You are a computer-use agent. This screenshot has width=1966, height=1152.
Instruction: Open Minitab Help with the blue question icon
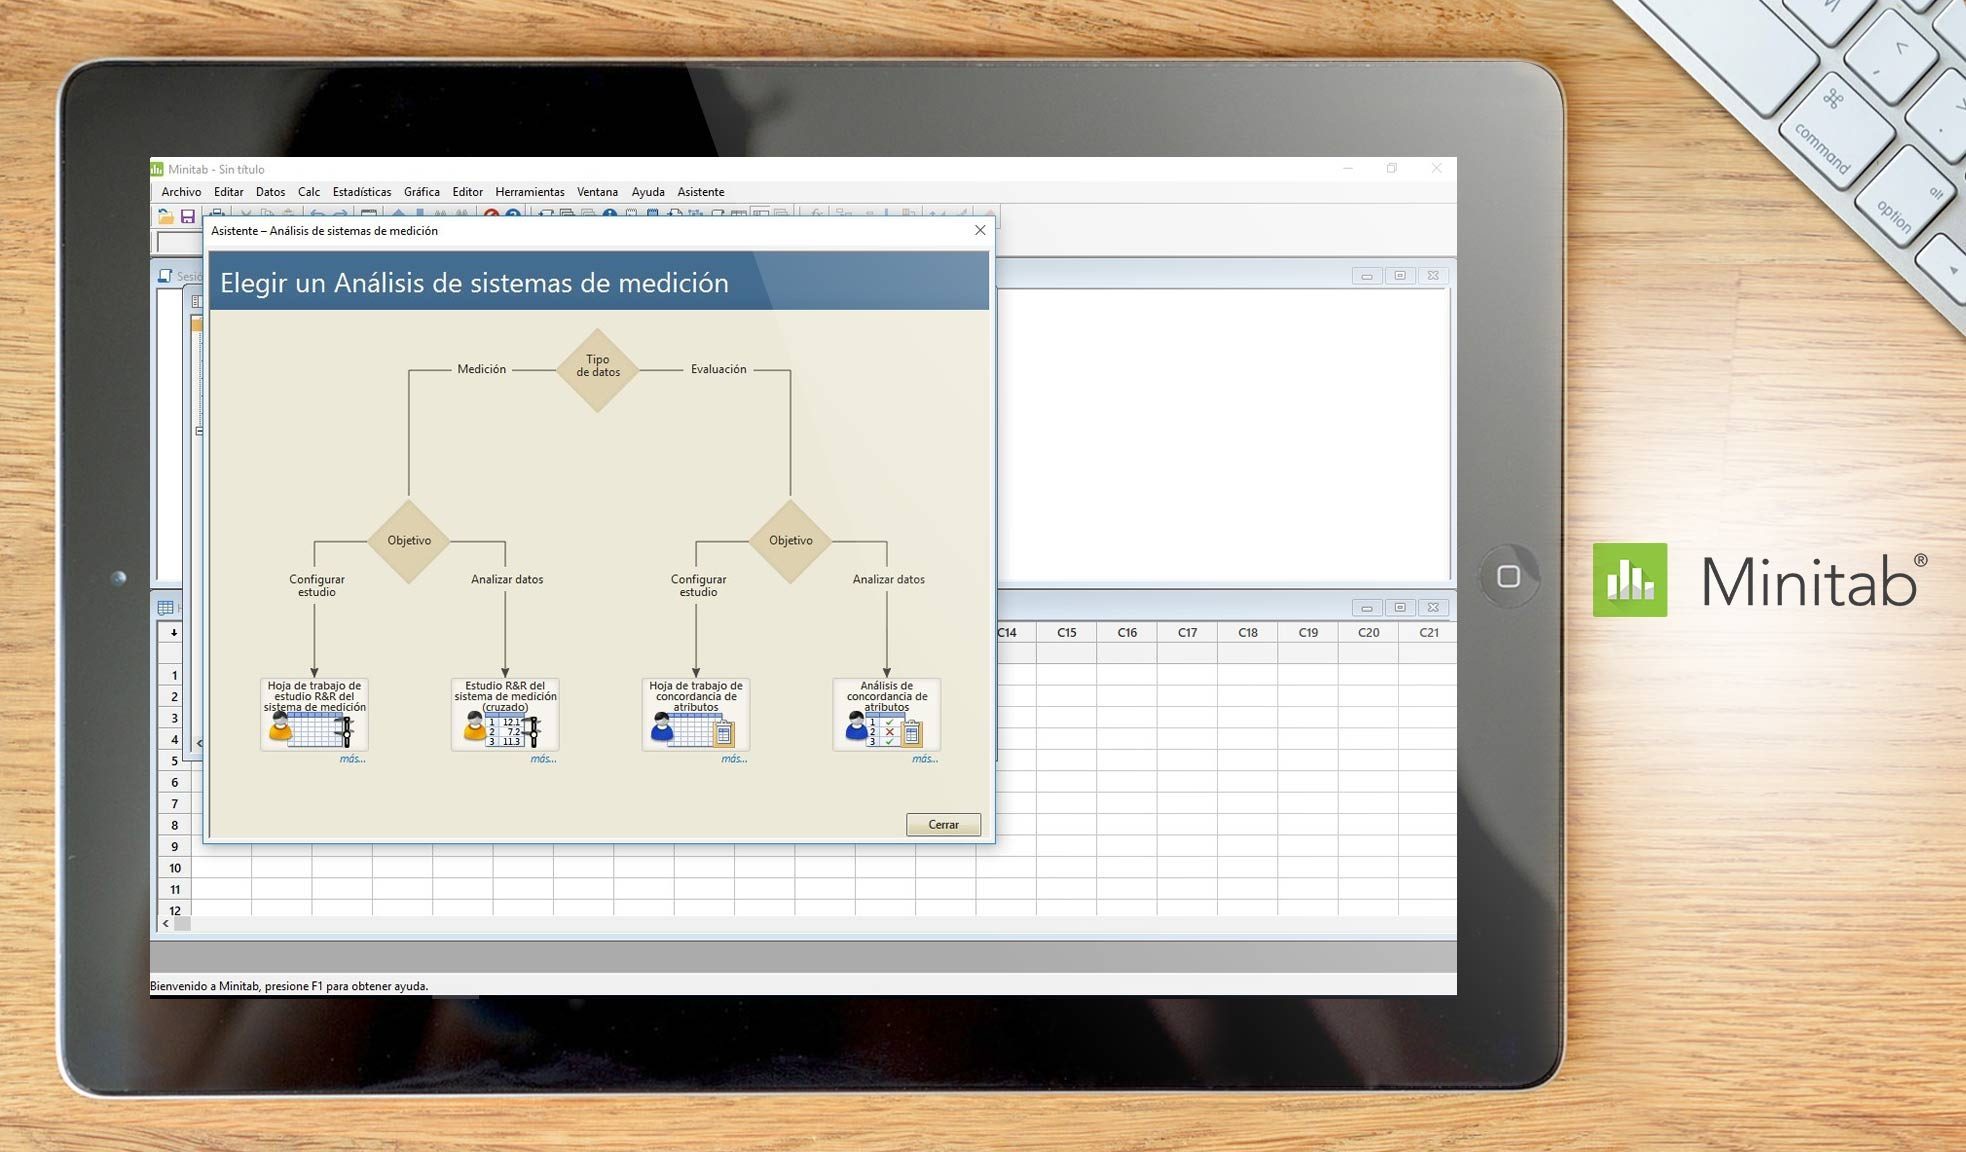(x=512, y=214)
